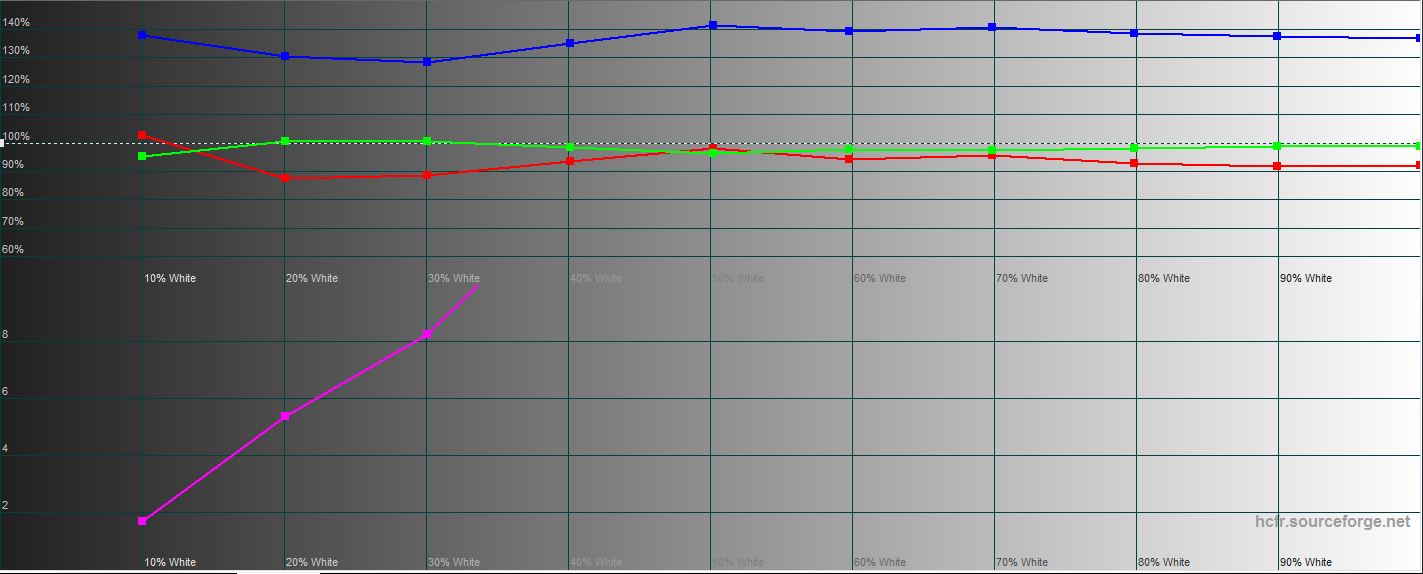The width and height of the screenshot is (1423, 574).
Task: Select the red marker at 80% White
Action: point(1134,163)
